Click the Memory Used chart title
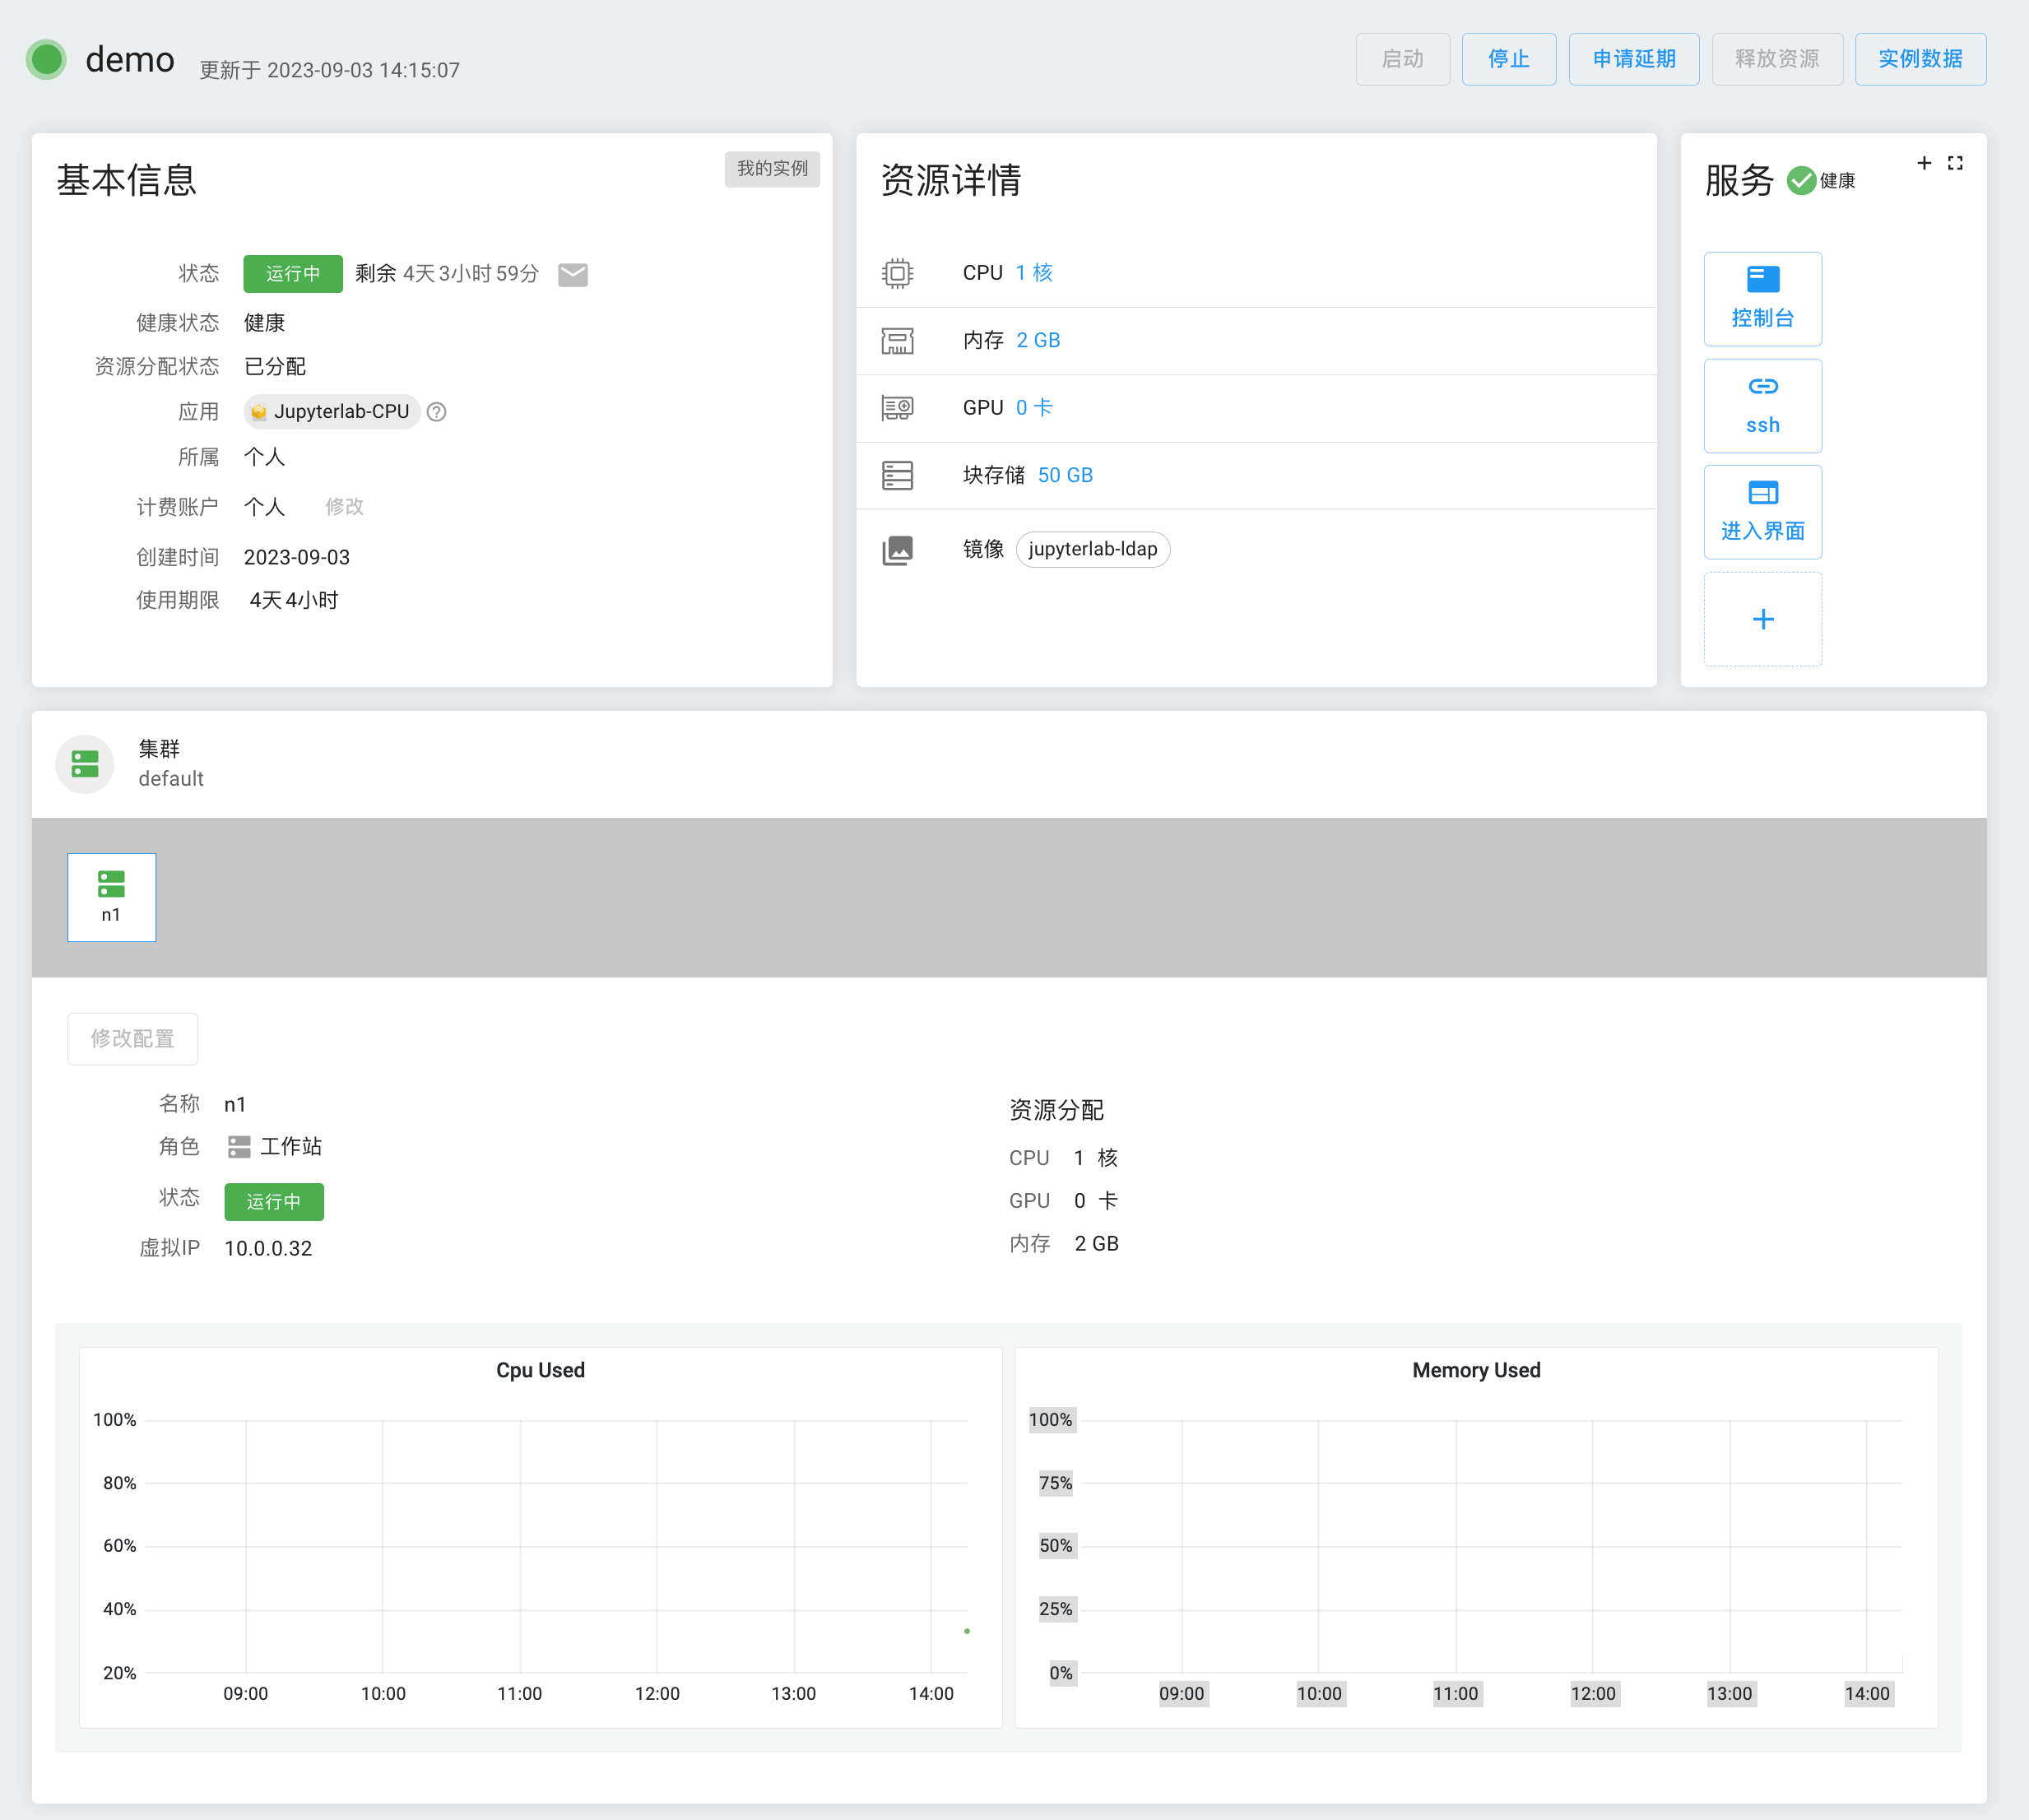 (1476, 1370)
